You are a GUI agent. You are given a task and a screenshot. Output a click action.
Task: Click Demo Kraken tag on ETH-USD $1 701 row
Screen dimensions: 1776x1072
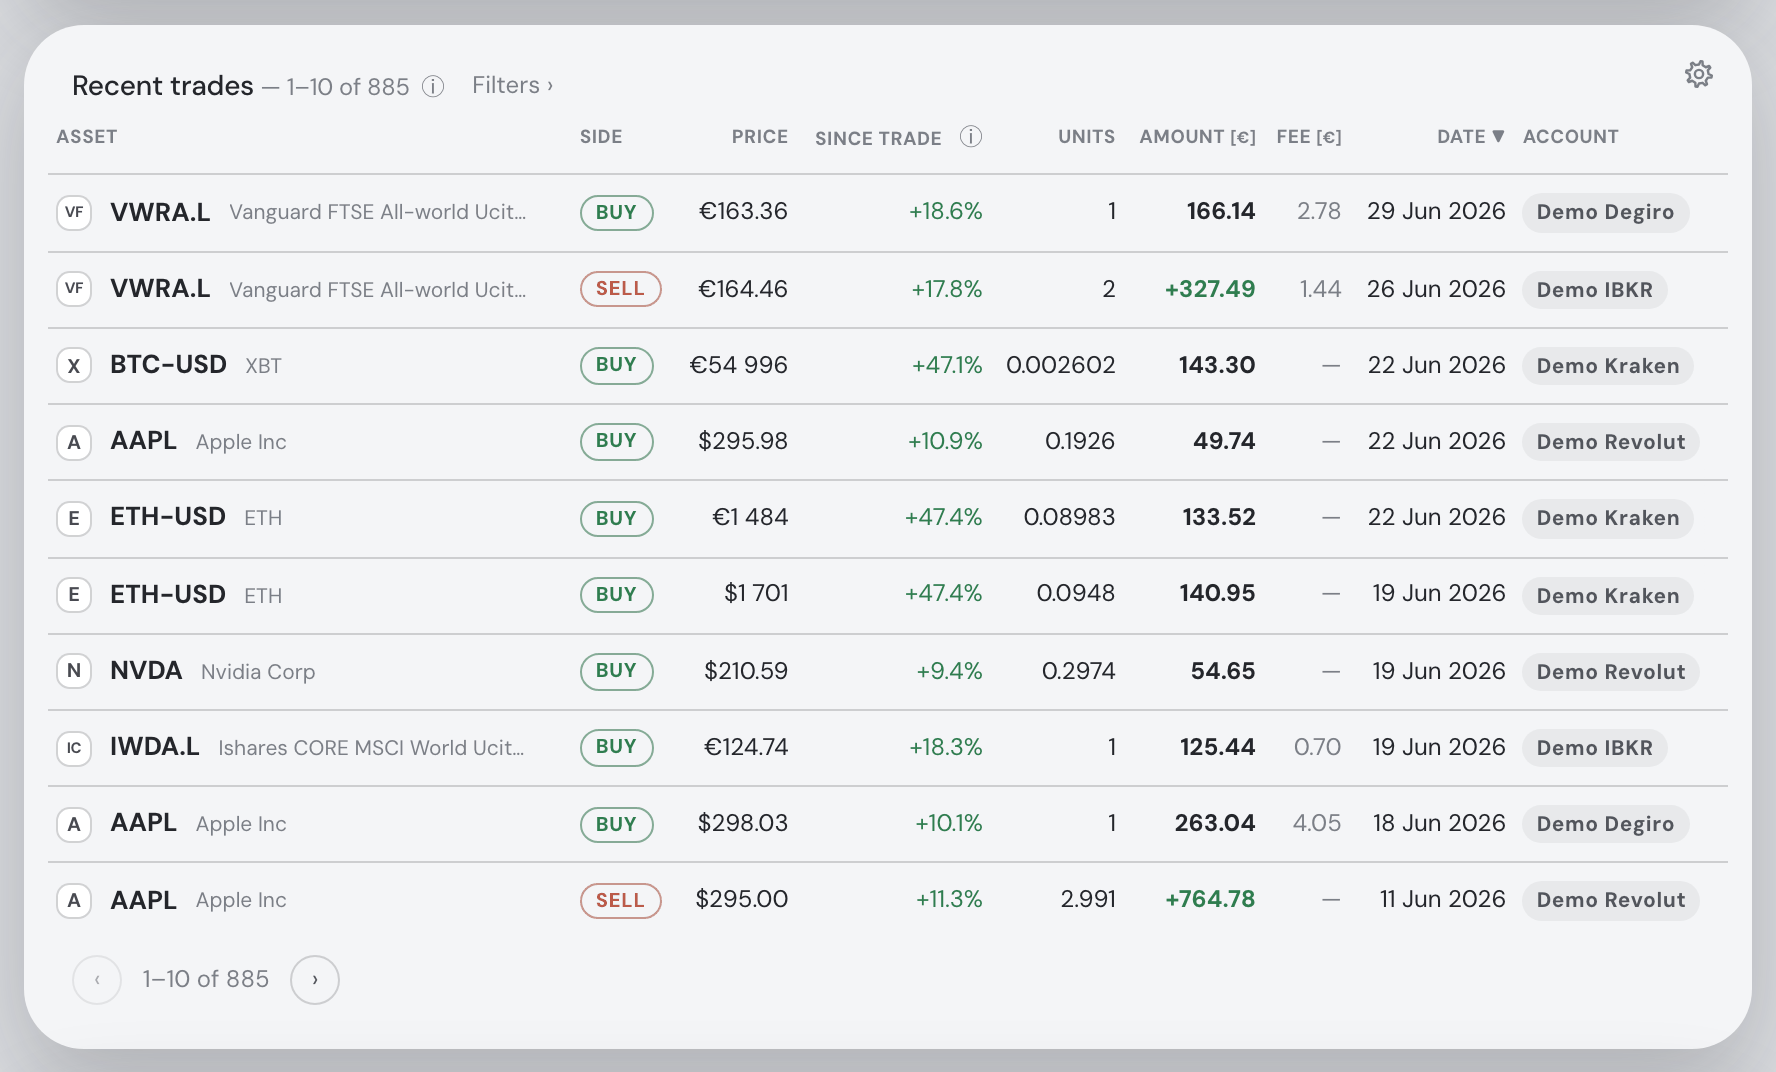tap(1607, 596)
